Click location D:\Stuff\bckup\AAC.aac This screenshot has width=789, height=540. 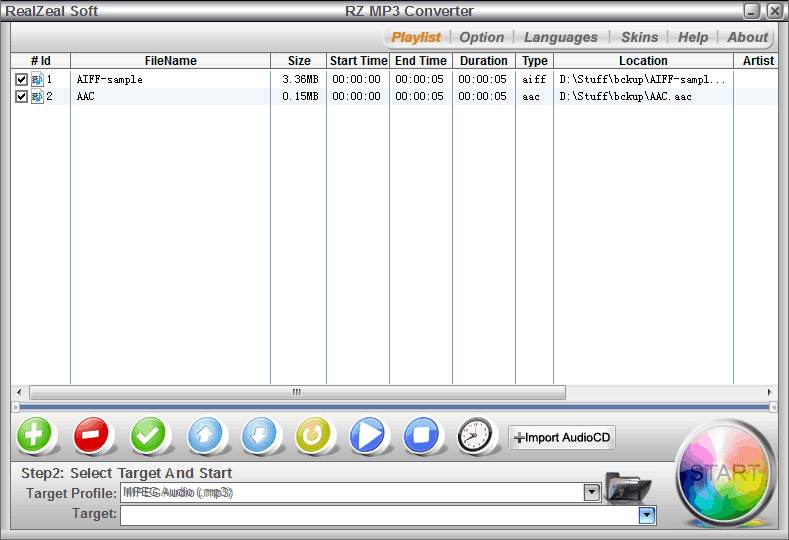[625, 96]
